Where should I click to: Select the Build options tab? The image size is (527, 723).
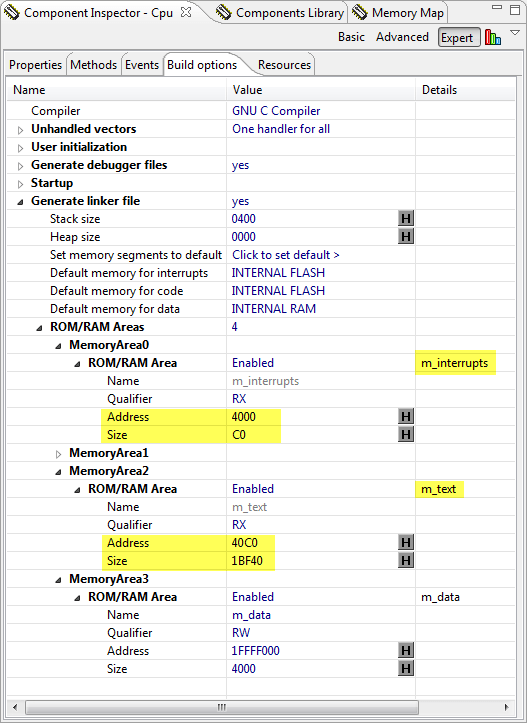click(202, 65)
